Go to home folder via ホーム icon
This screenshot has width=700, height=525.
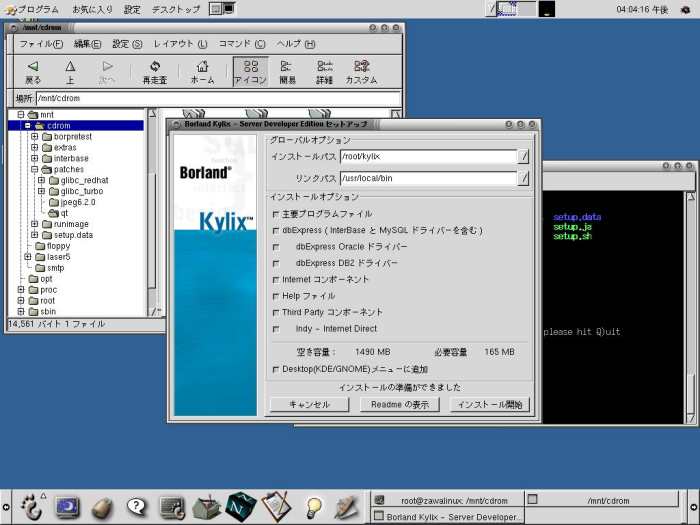click(x=203, y=72)
